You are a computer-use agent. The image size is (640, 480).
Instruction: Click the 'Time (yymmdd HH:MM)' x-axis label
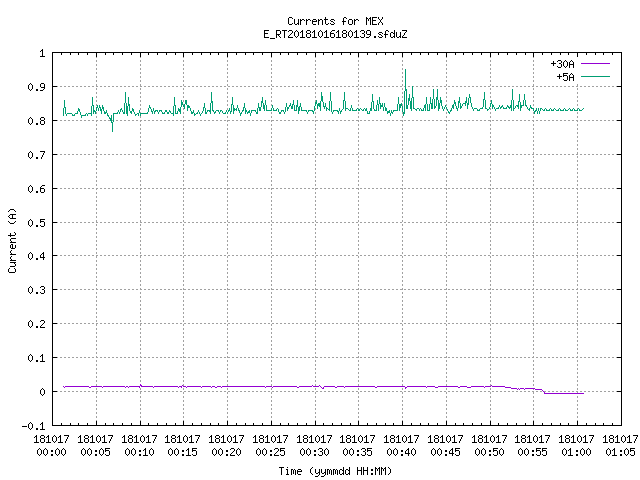click(x=335, y=471)
